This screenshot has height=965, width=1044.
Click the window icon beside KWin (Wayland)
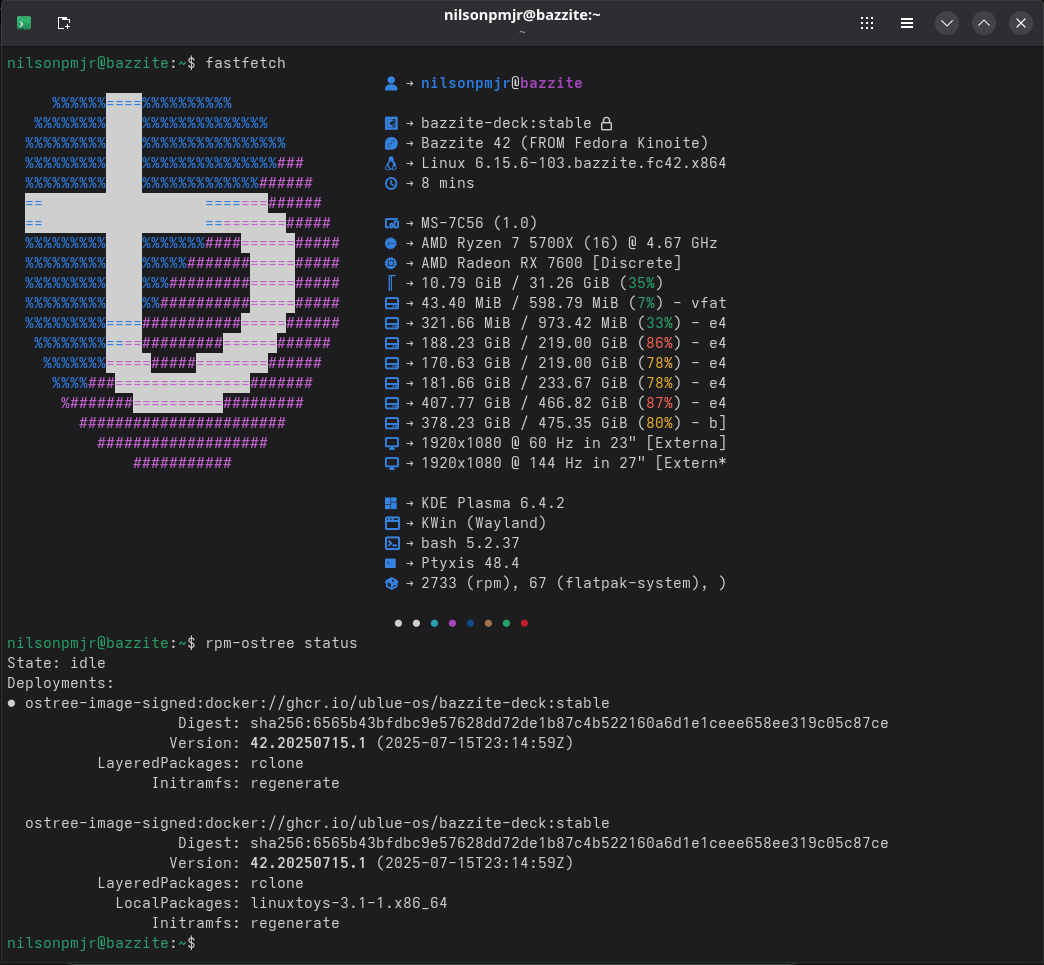click(x=392, y=523)
